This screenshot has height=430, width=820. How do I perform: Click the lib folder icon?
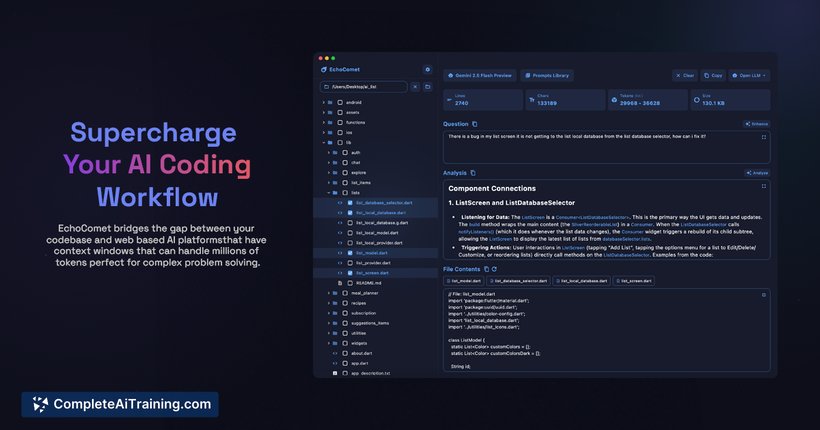330,143
